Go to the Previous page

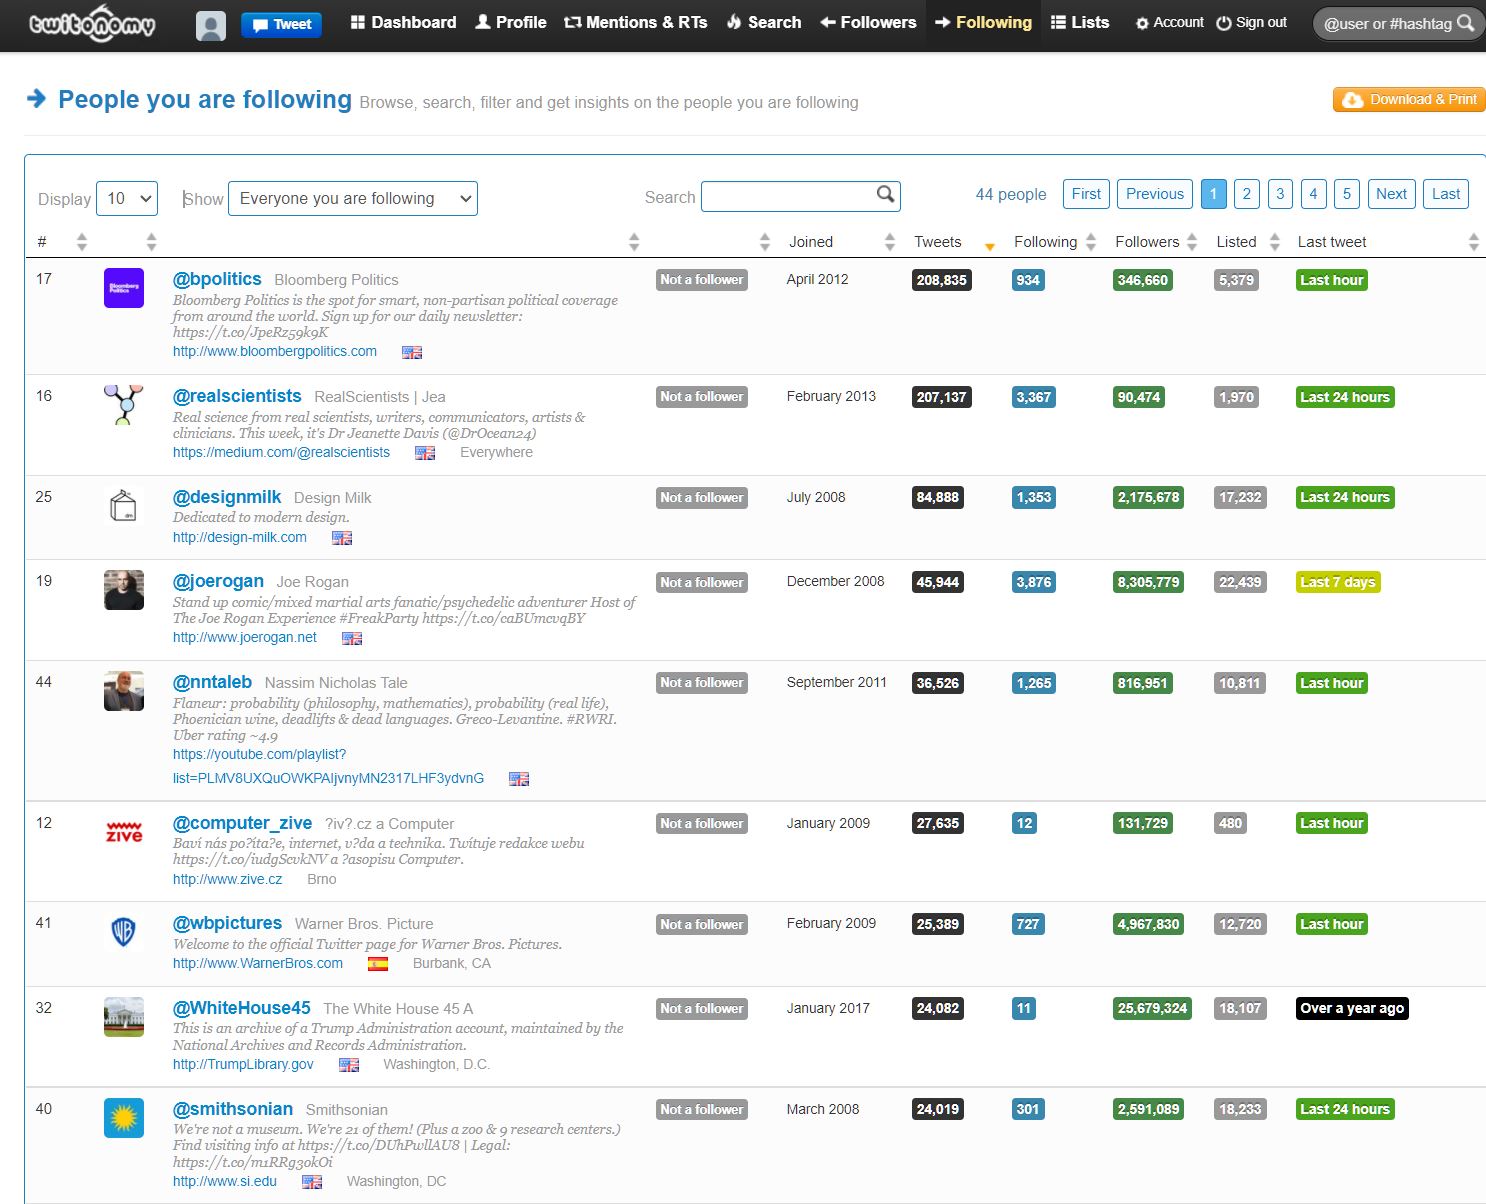pos(1155,194)
